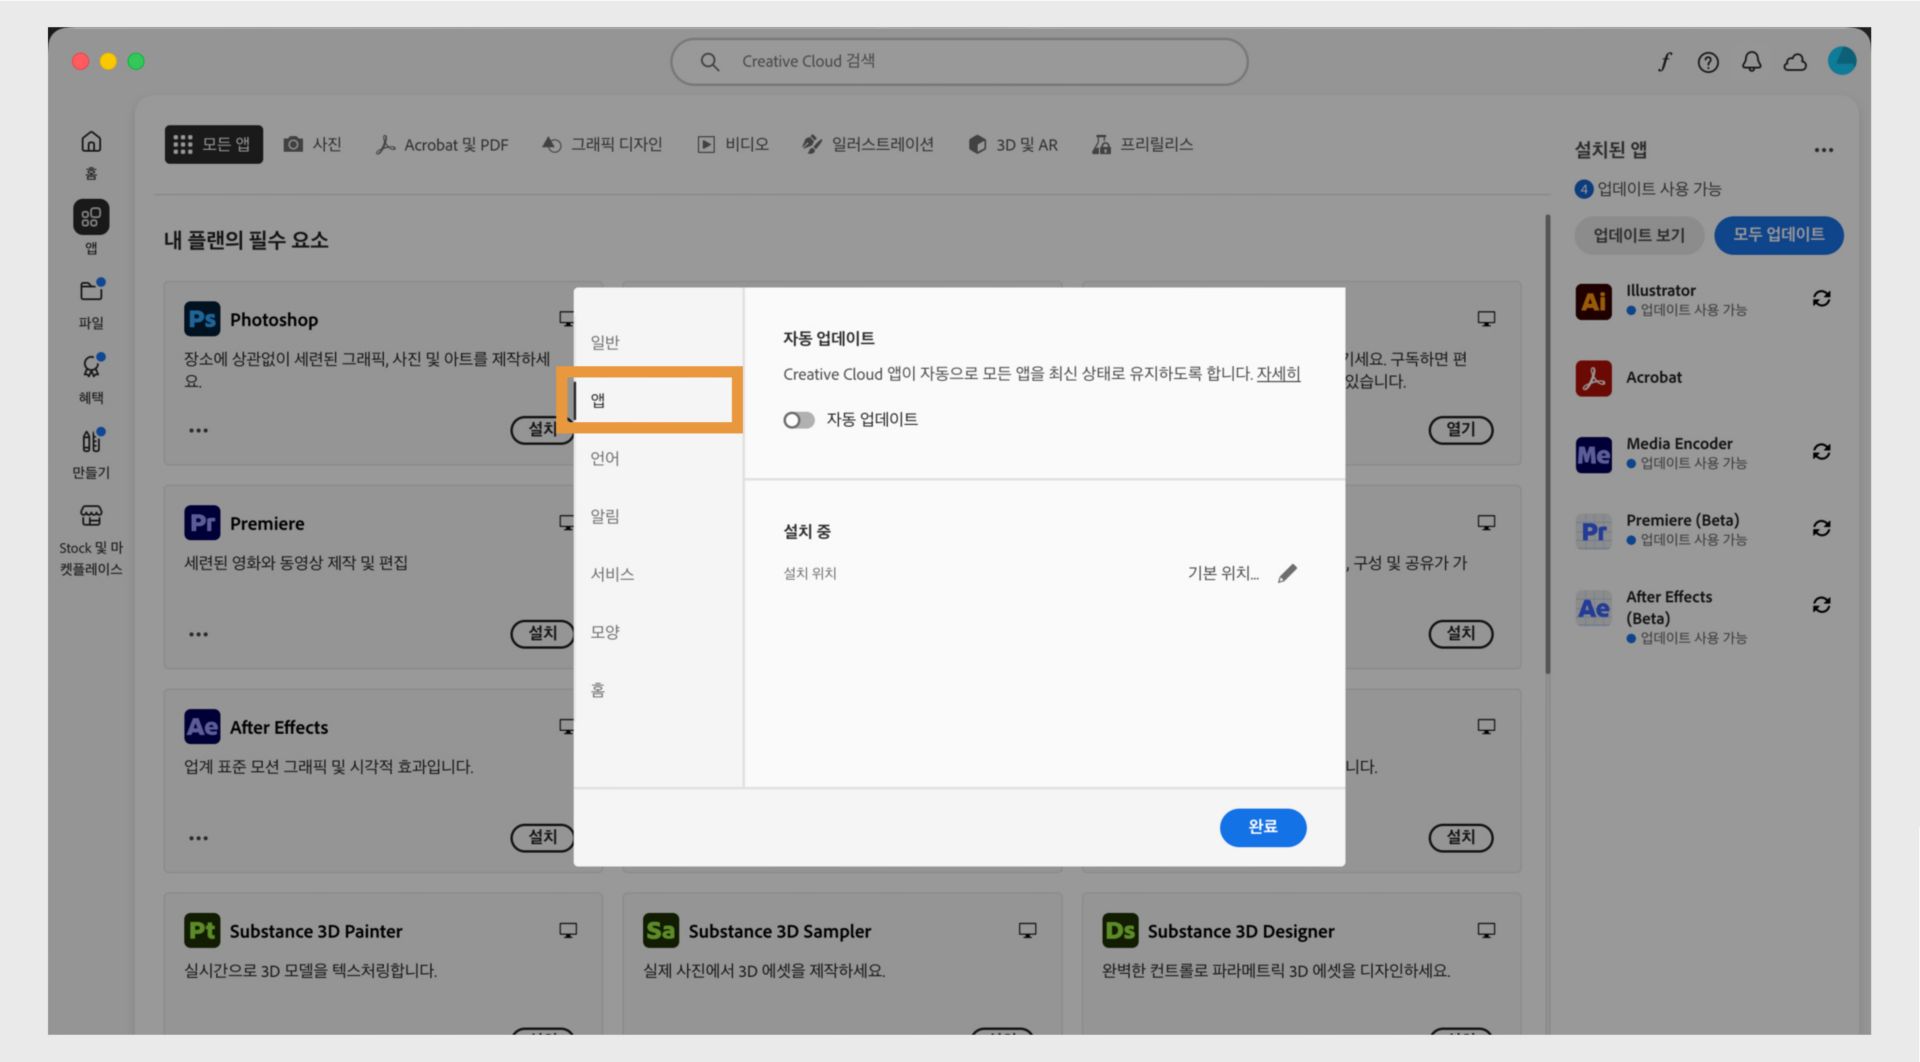Switch to the 일러스트레이션 category tab
The height and width of the screenshot is (1062, 1920).
click(868, 145)
